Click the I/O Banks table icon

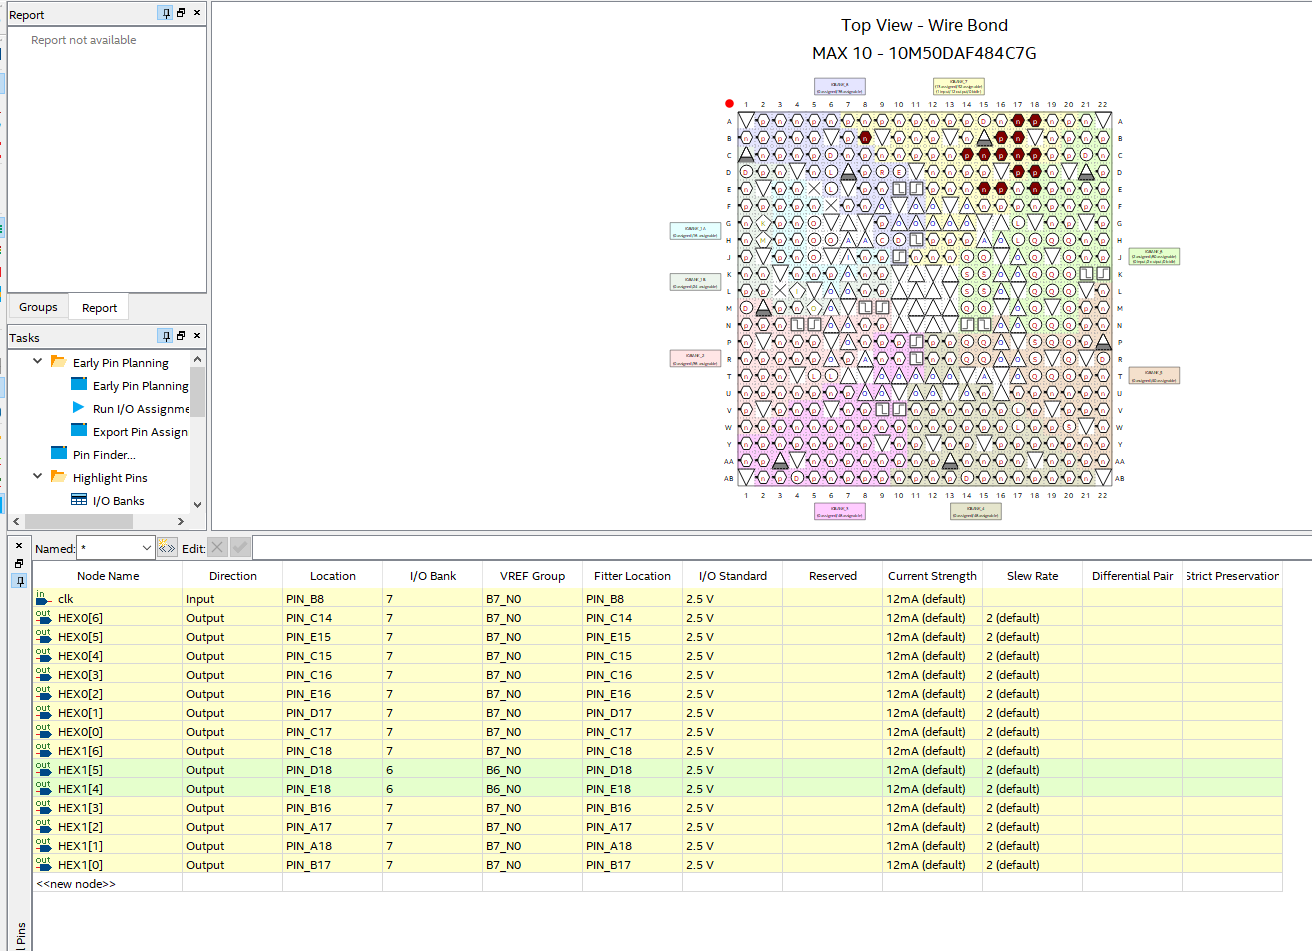(x=79, y=499)
